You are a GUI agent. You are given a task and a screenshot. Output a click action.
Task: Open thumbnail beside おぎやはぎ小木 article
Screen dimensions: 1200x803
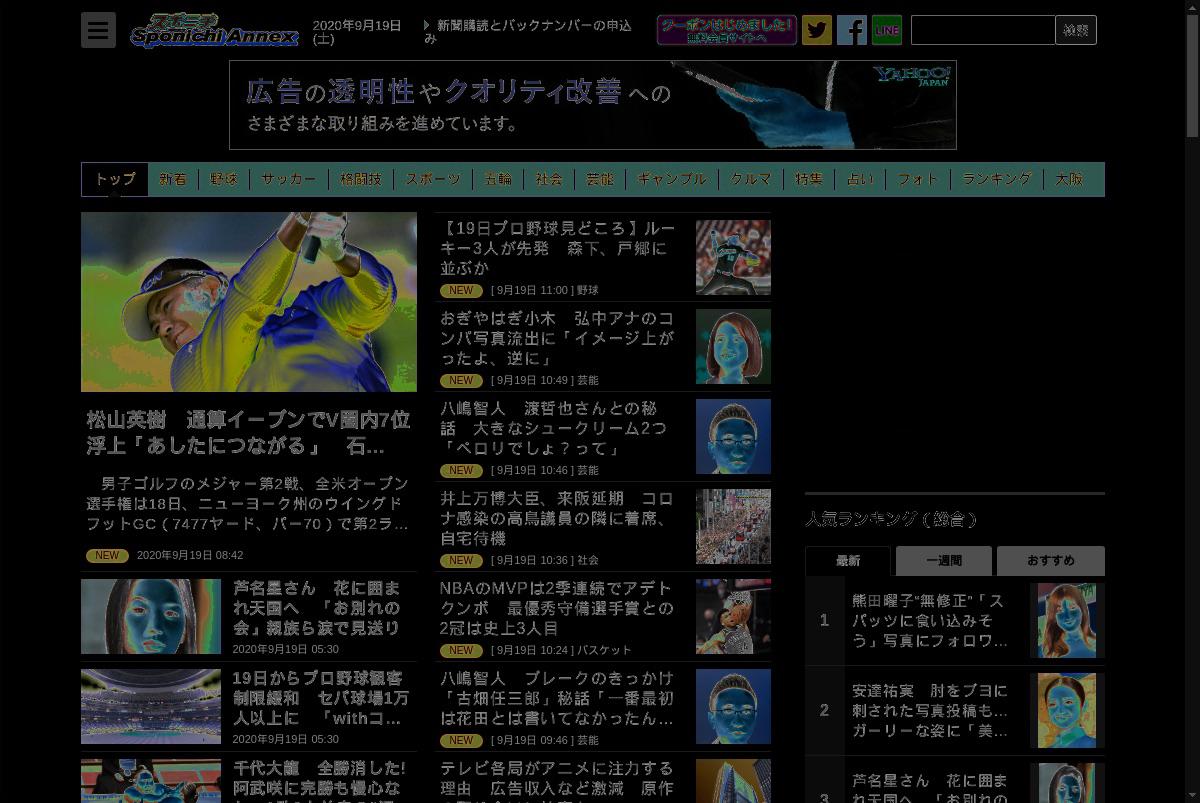733,347
